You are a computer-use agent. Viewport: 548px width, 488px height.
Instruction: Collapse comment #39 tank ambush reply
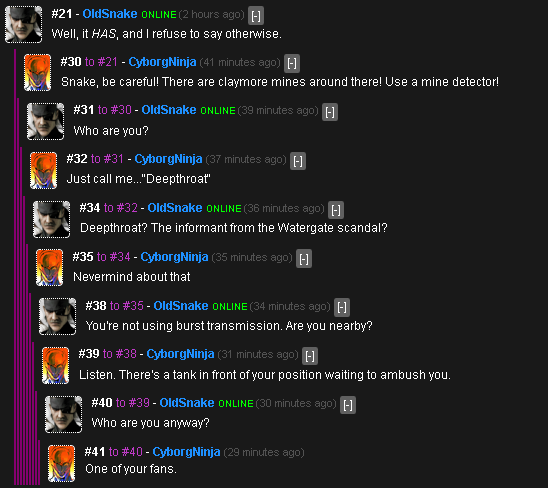pyautogui.click(x=310, y=356)
